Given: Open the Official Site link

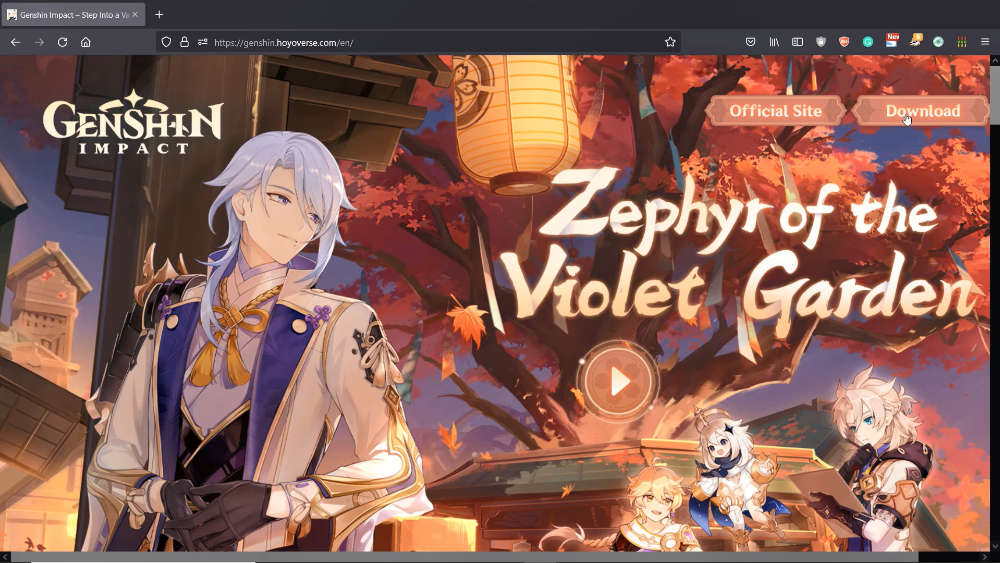Looking at the screenshot, I should (x=775, y=111).
